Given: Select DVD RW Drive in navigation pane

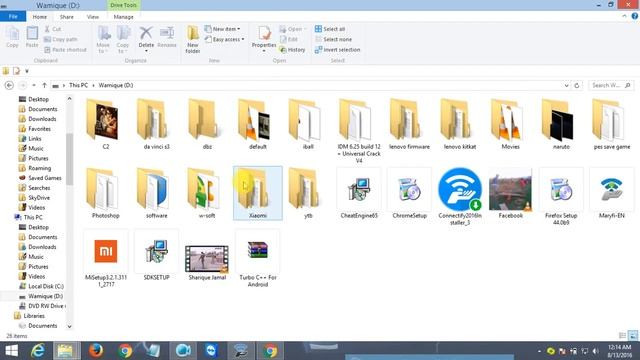Looking at the screenshot, I should point(42,306).
